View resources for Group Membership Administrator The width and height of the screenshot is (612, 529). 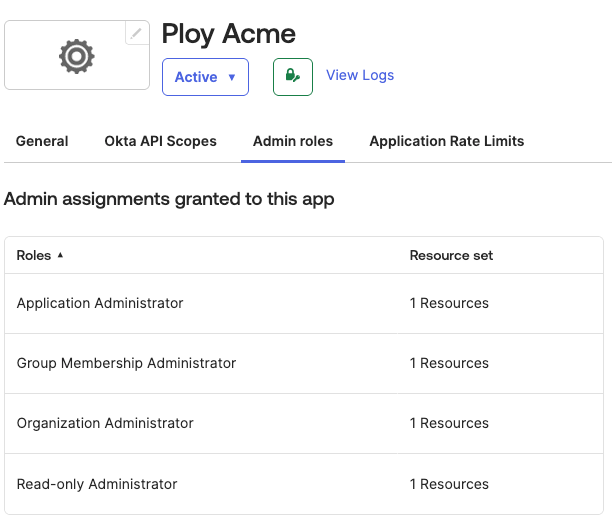[449, 363]
